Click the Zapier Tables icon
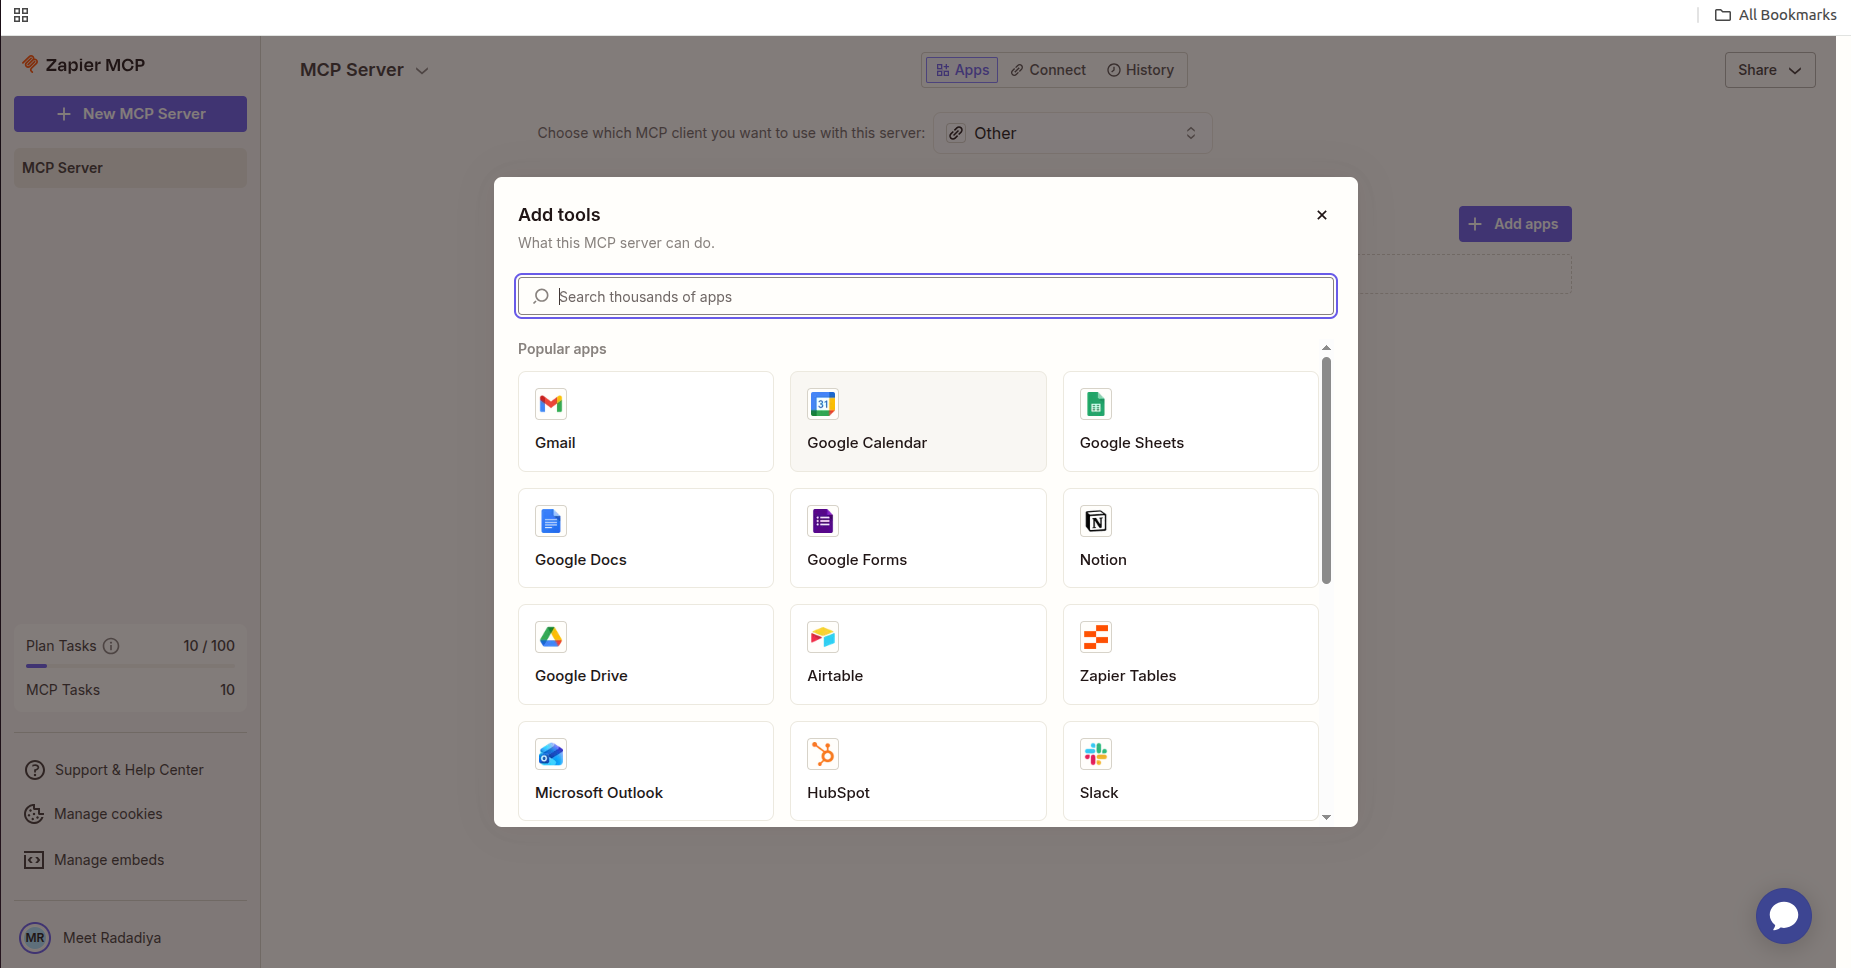This screenshot has width=1851, height=968. [x=1096, y=637]
